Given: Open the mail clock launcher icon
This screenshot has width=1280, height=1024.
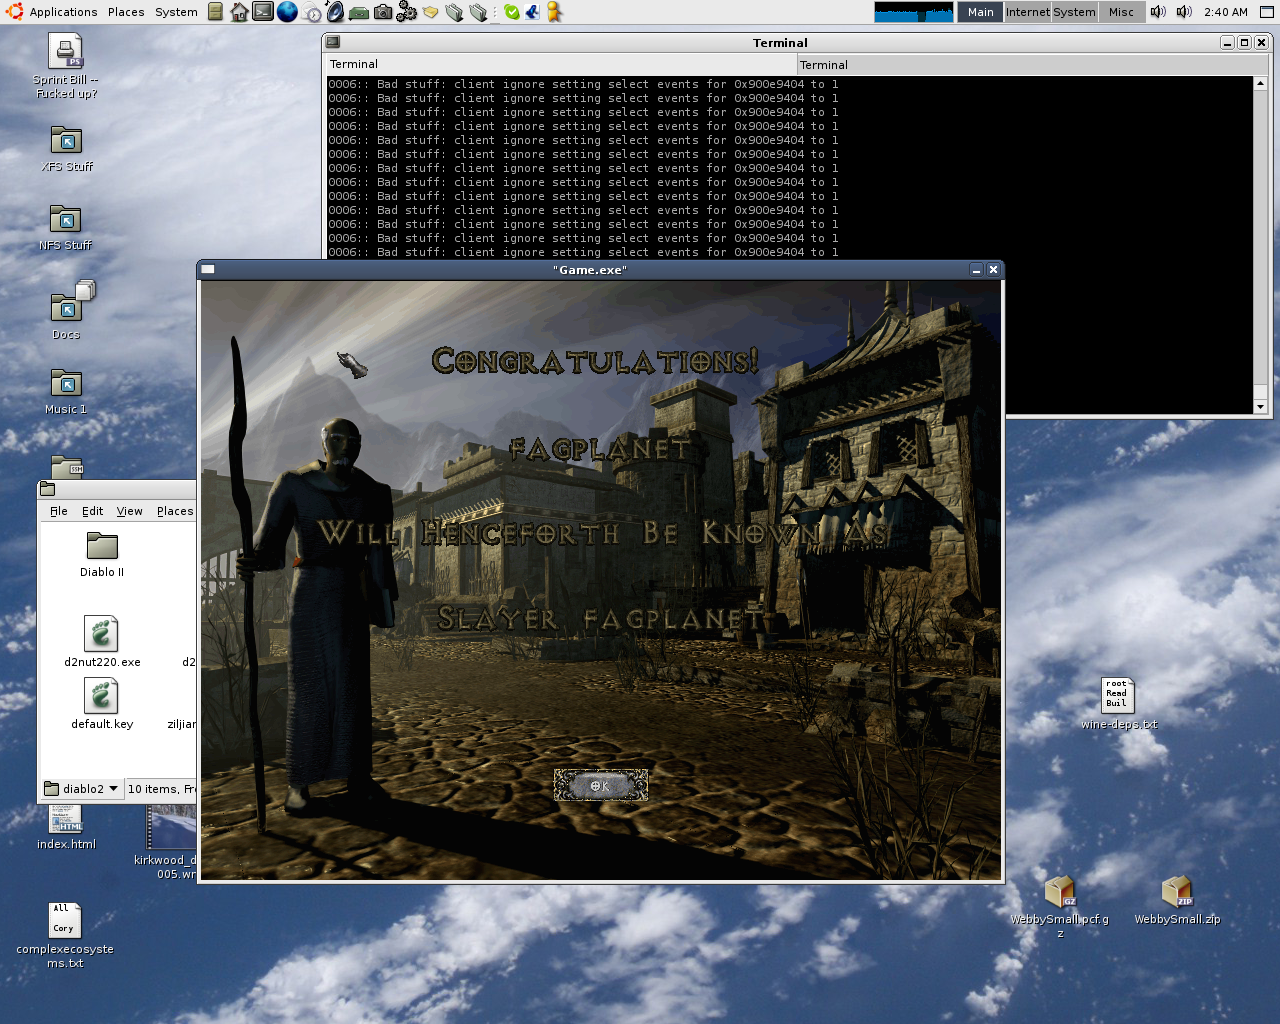Looking at the screenshot, I should click(312, 12).
